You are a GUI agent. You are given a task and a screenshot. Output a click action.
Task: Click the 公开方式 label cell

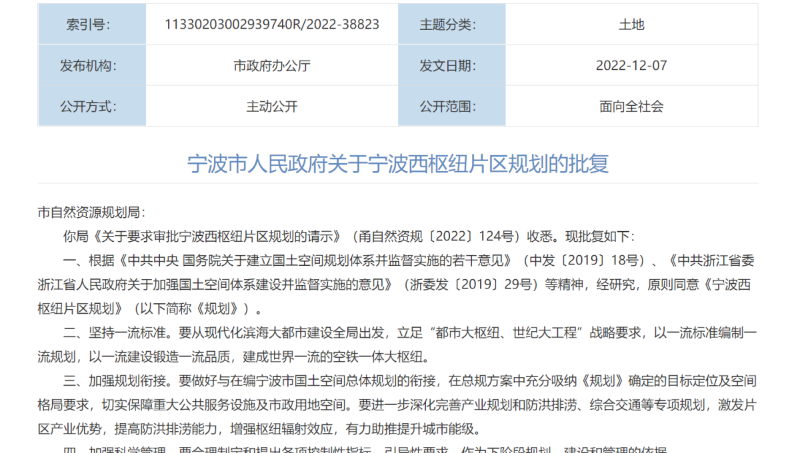(x=92, y=106)
